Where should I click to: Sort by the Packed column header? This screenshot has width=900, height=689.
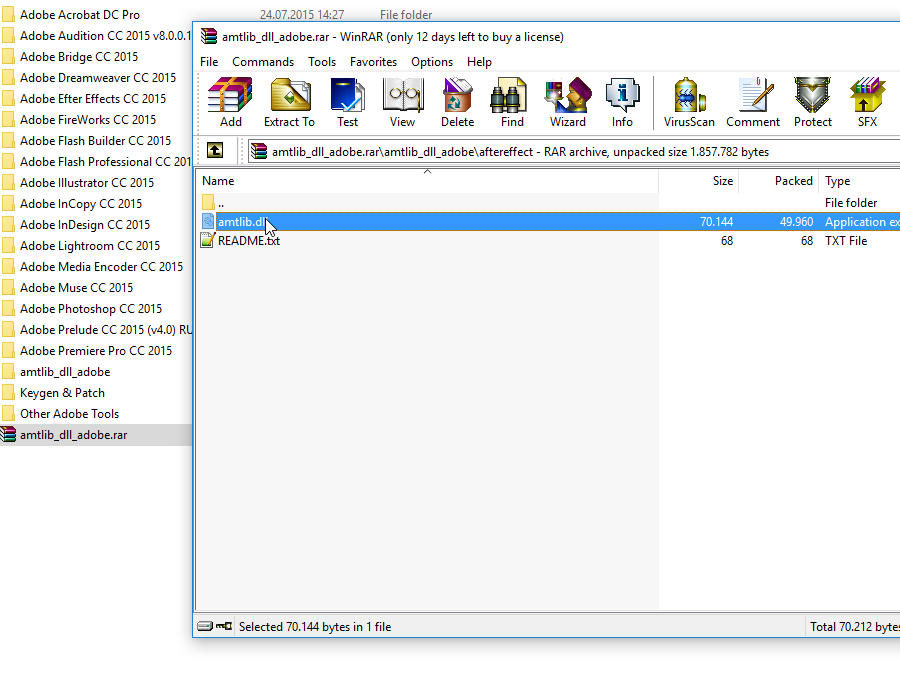(x=779, y=181)
